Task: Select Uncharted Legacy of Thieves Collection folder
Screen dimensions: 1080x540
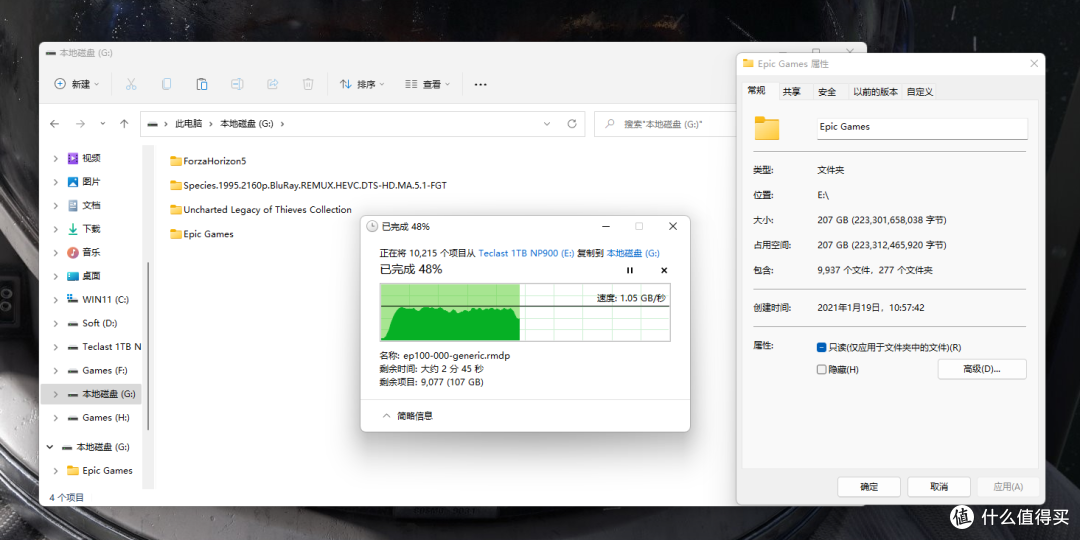Action: (x=261, y=209)
